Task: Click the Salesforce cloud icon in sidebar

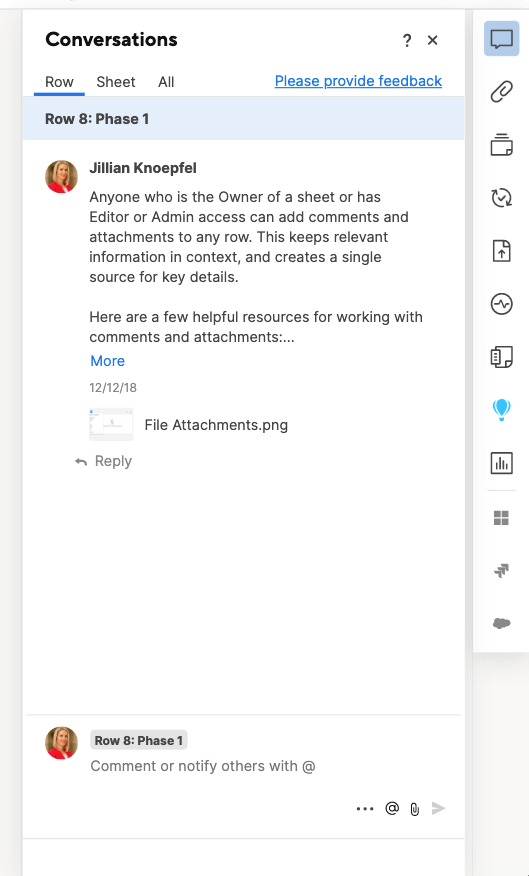Action: tap(501, 623)
